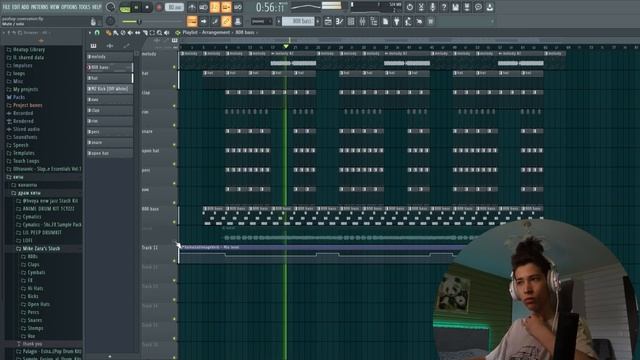Mute the clap track green dot

tap(175, 106)
